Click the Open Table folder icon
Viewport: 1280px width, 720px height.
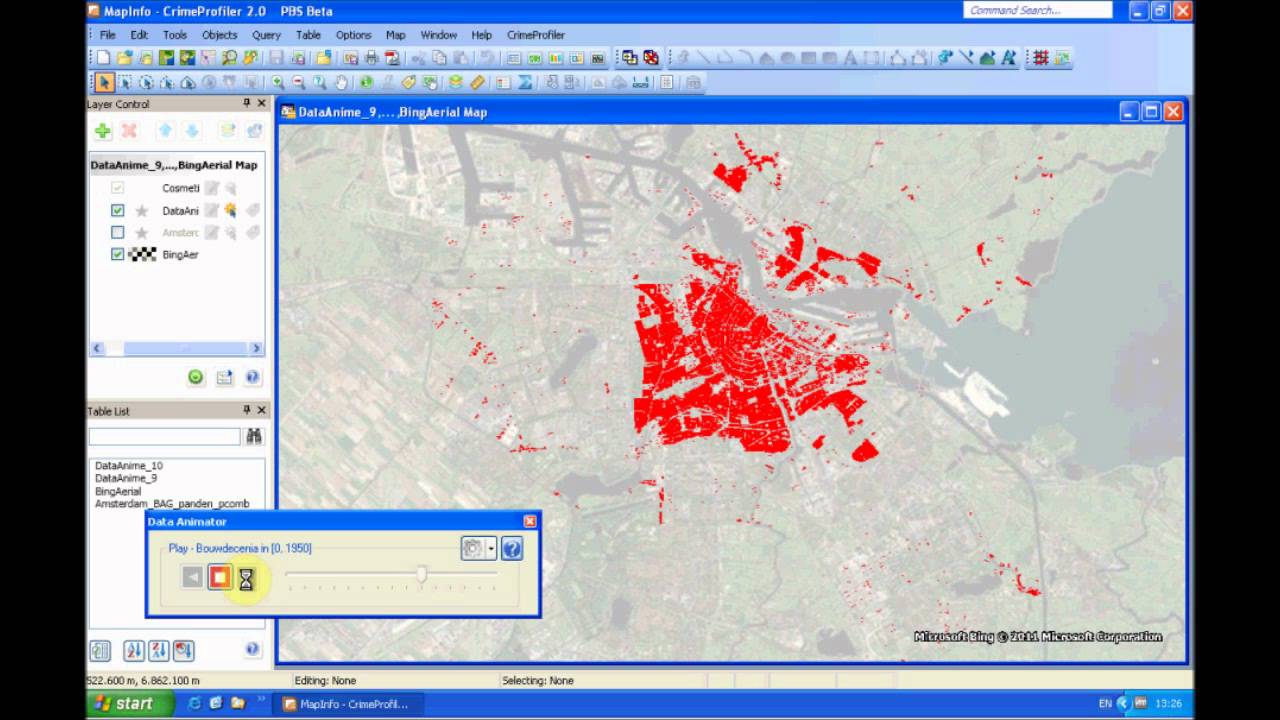[124, 58]
